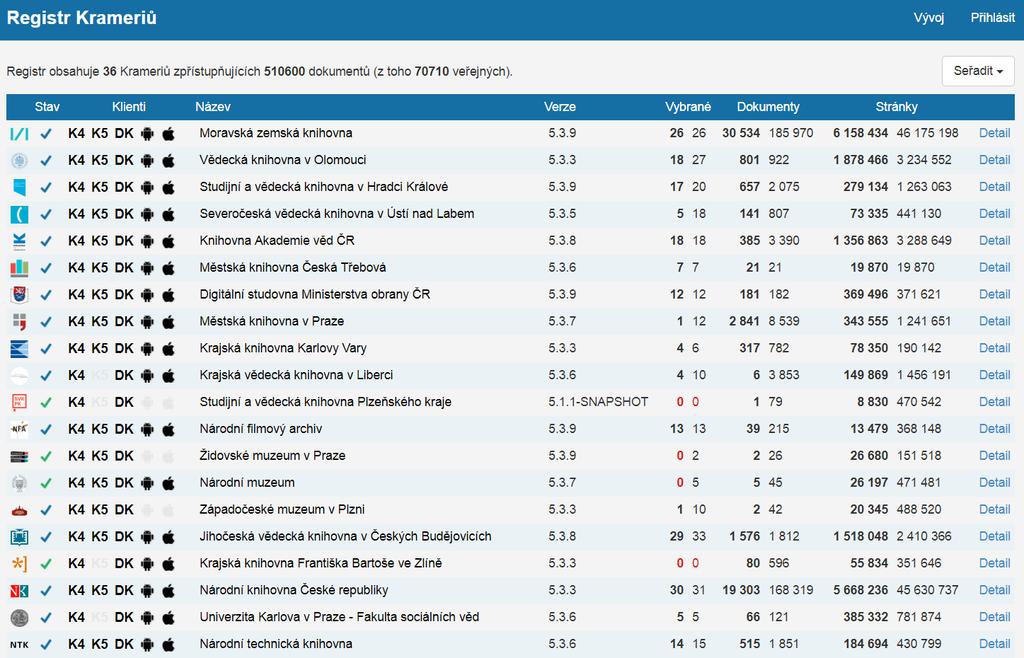The image size is (1024, 658).
Task: Click the Android icon for Národní filmový archiv
Action: (x=147, y=429)
